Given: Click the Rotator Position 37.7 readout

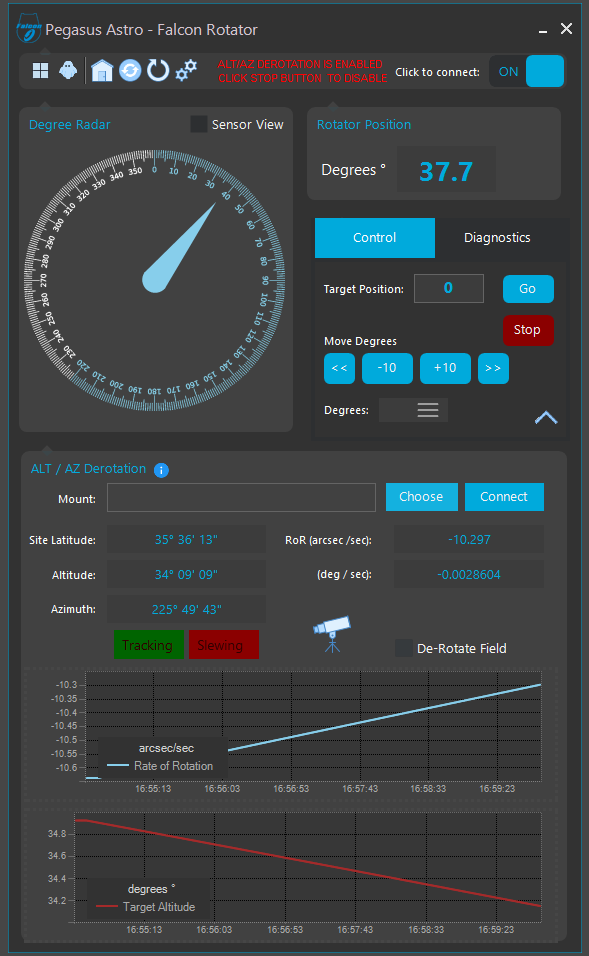Looking at the screenshot, I should pos(446,170).
